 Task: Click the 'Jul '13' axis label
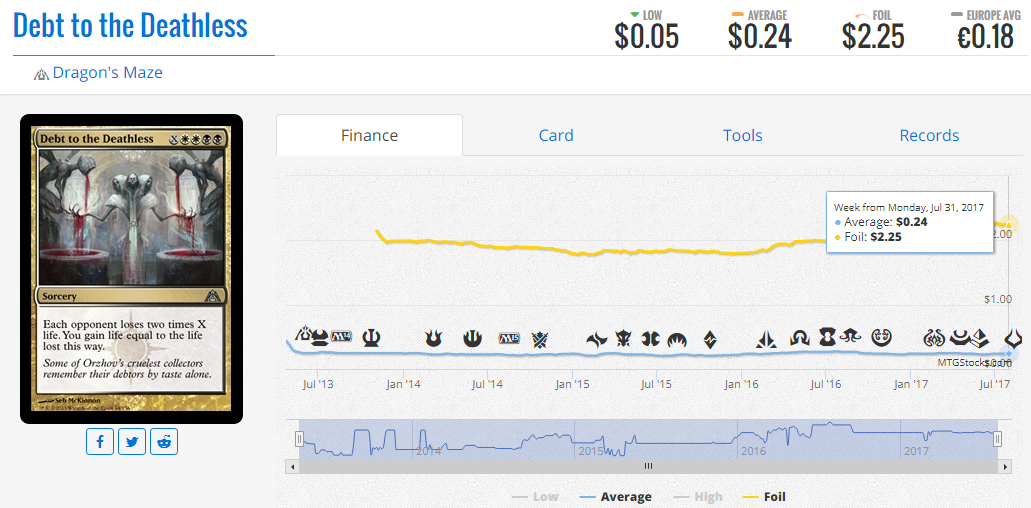coord(318,384)
